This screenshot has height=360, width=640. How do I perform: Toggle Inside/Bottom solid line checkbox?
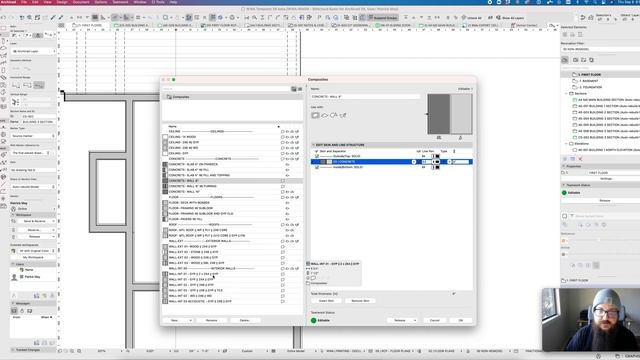pos(317,167)
